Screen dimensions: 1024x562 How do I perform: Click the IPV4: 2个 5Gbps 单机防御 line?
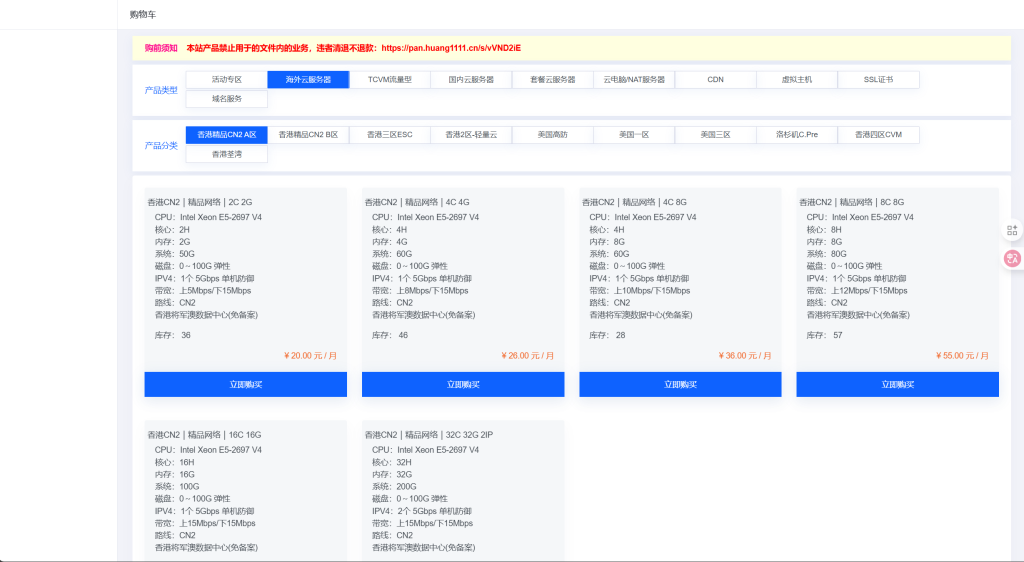click(x=422, y=511)
